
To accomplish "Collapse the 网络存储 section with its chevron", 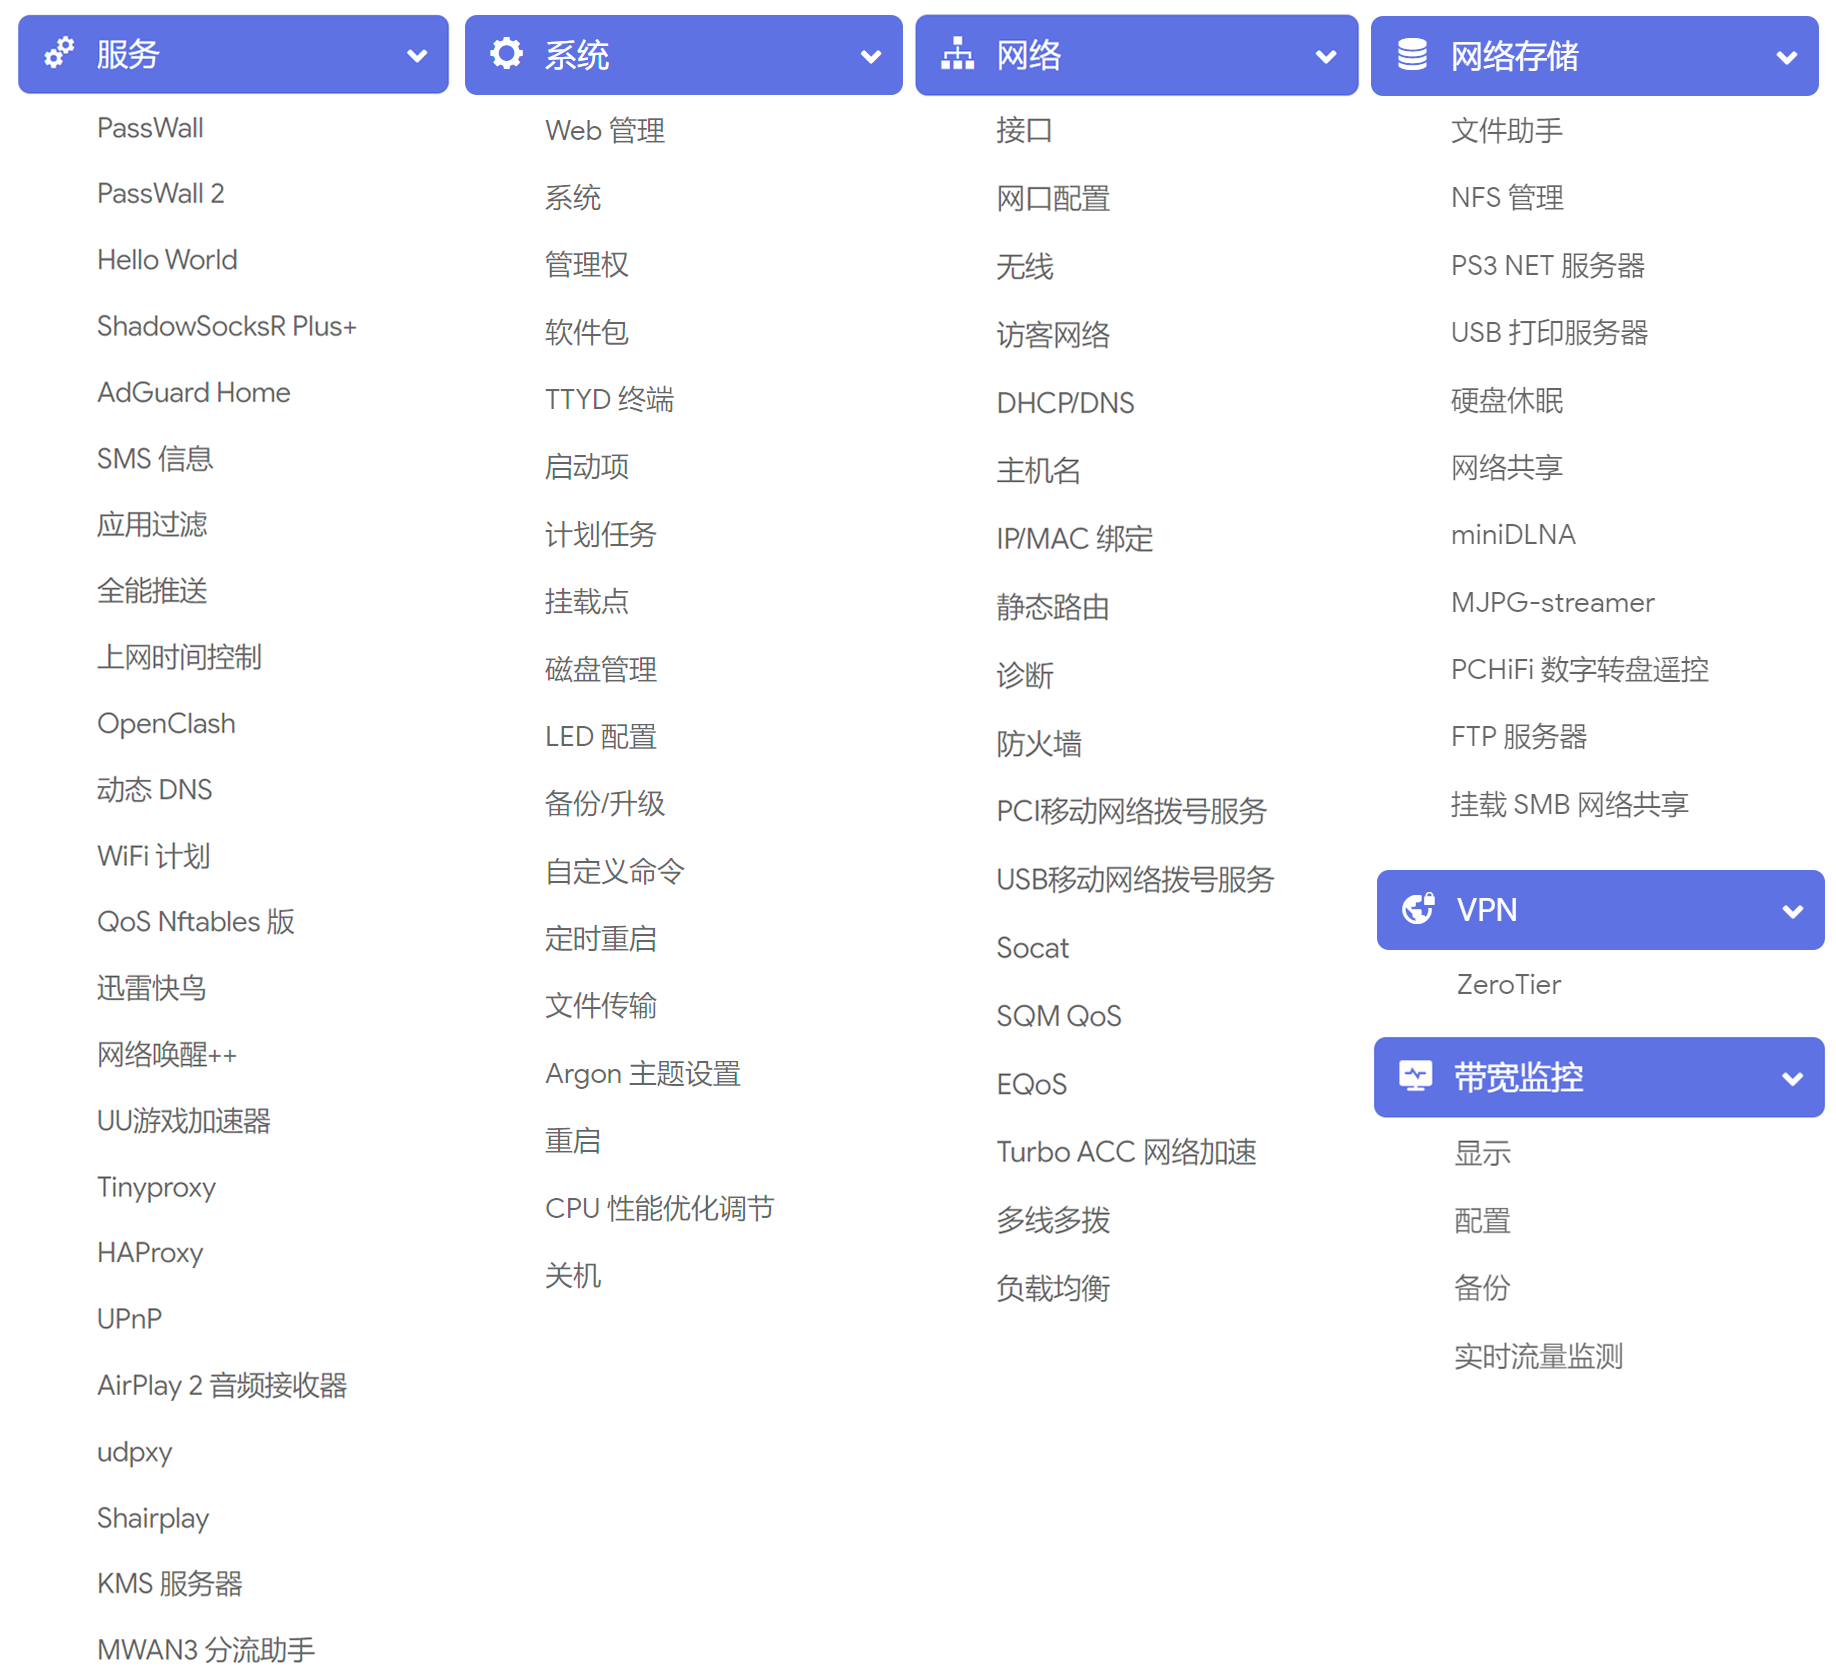I will pyautogui.click(x=1787, y=58).
